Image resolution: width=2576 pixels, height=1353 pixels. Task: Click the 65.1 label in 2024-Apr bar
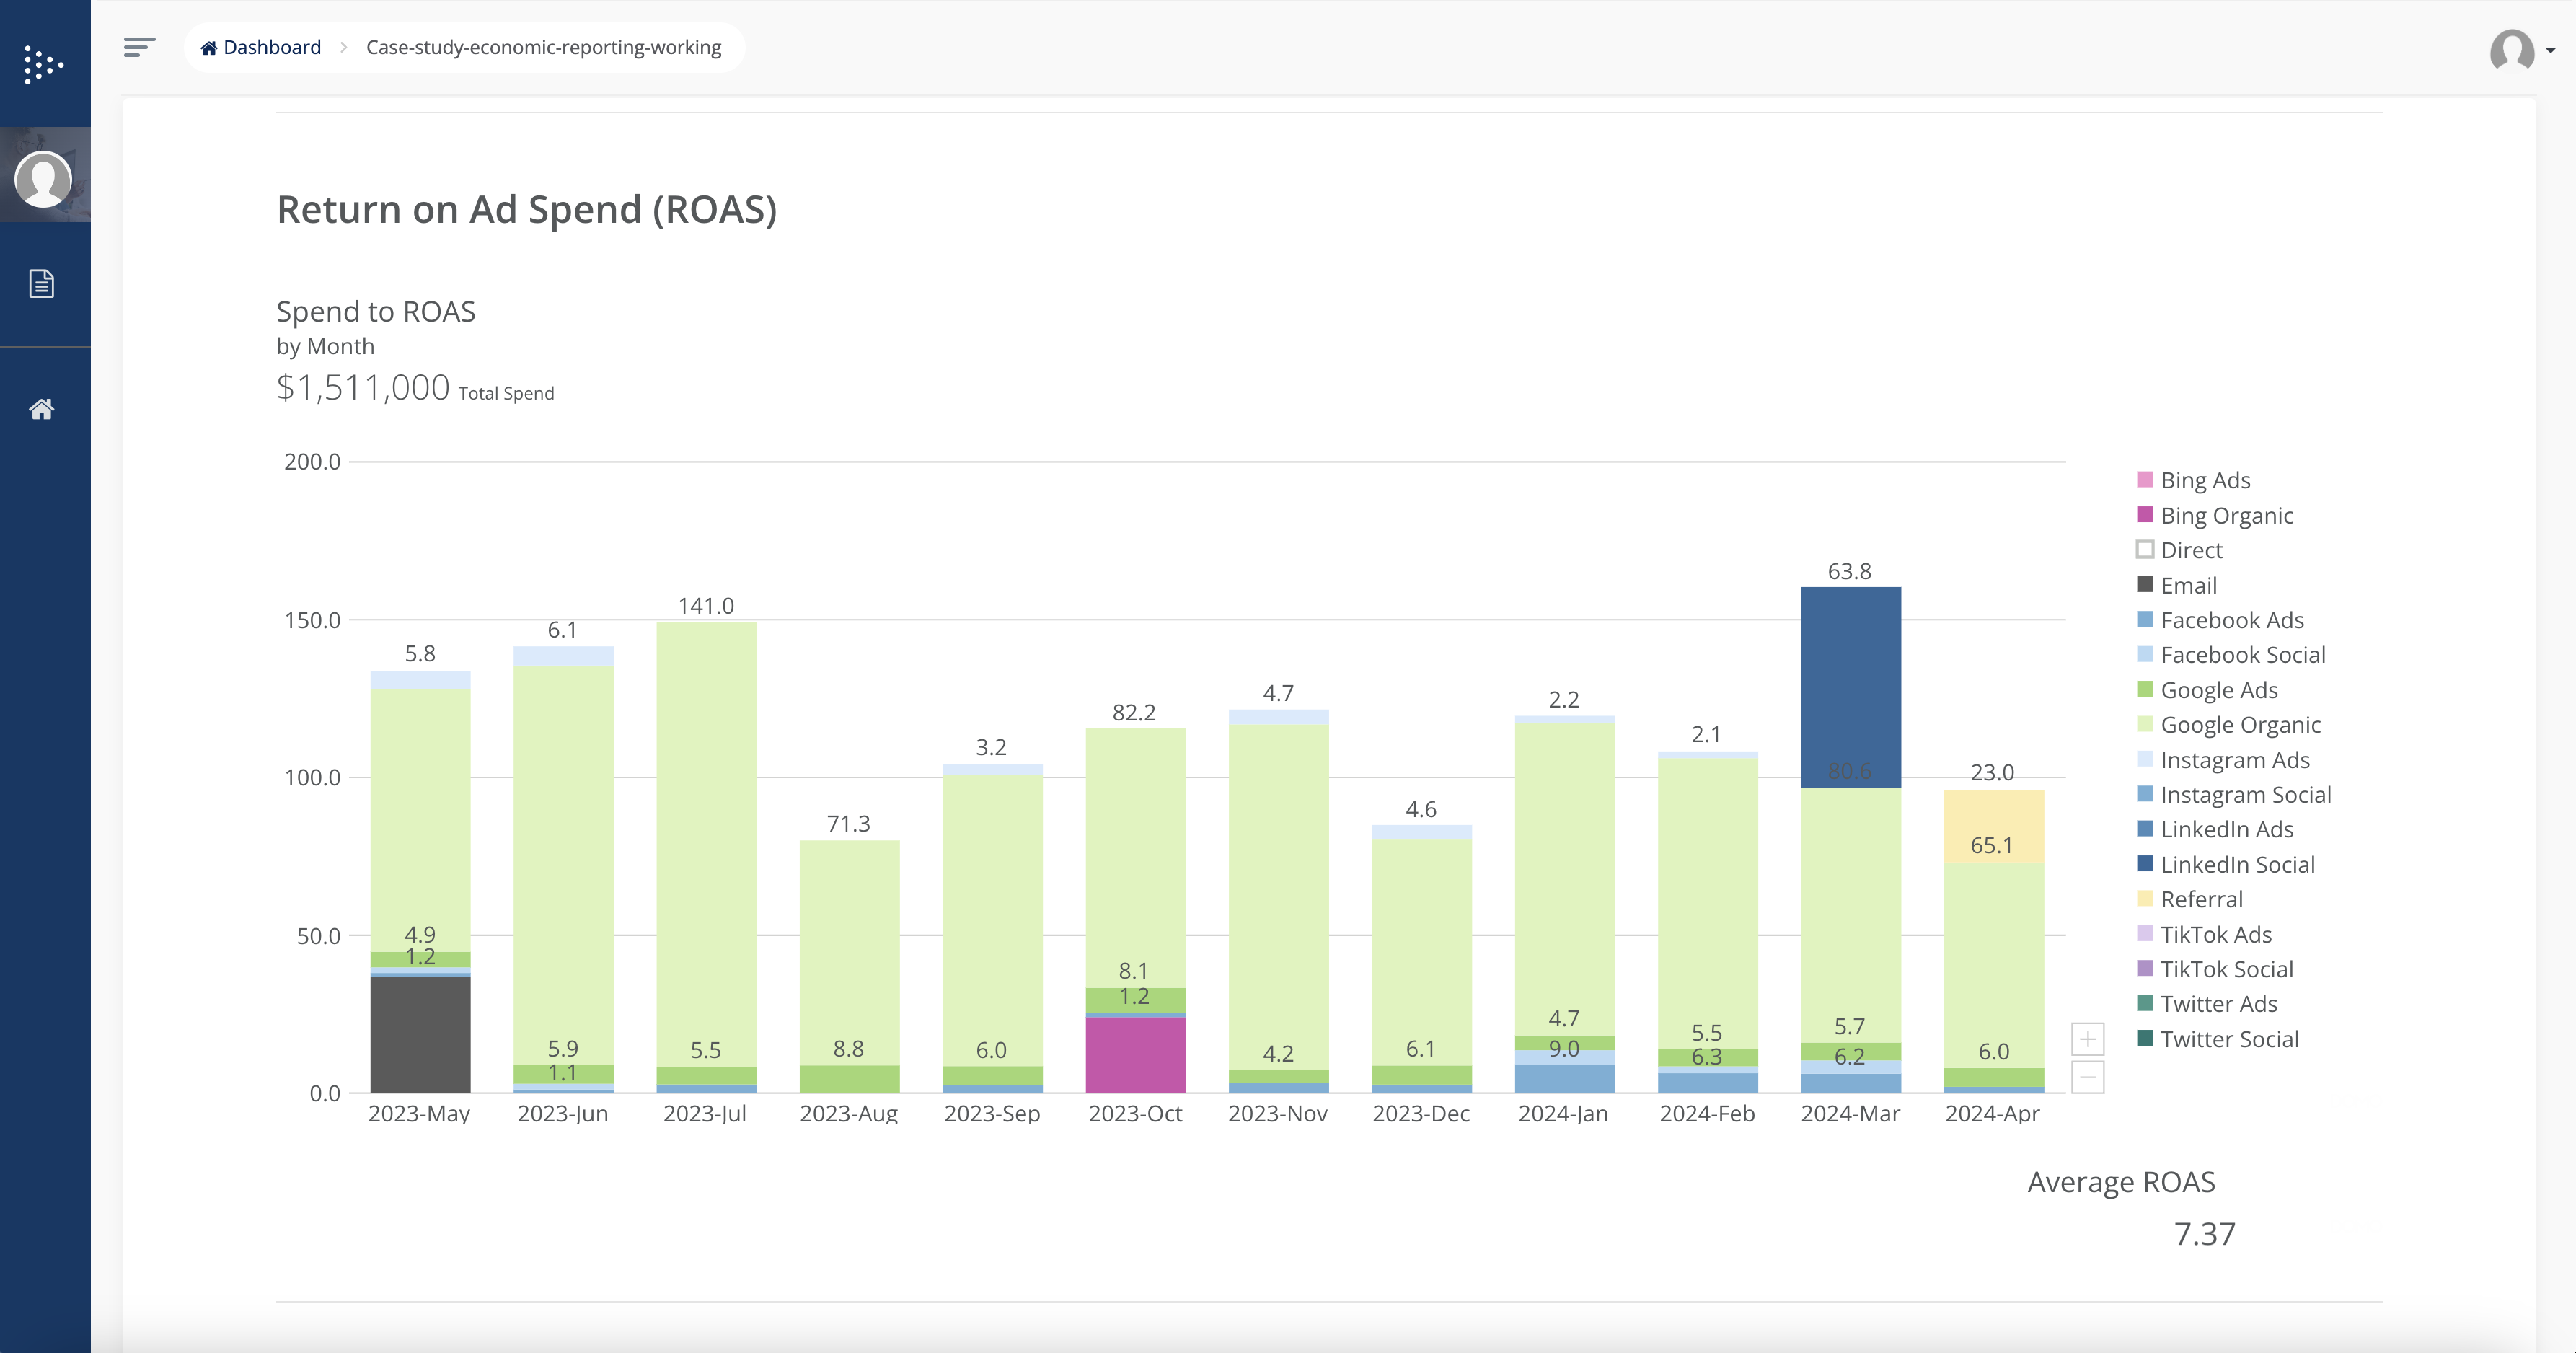1991,846
